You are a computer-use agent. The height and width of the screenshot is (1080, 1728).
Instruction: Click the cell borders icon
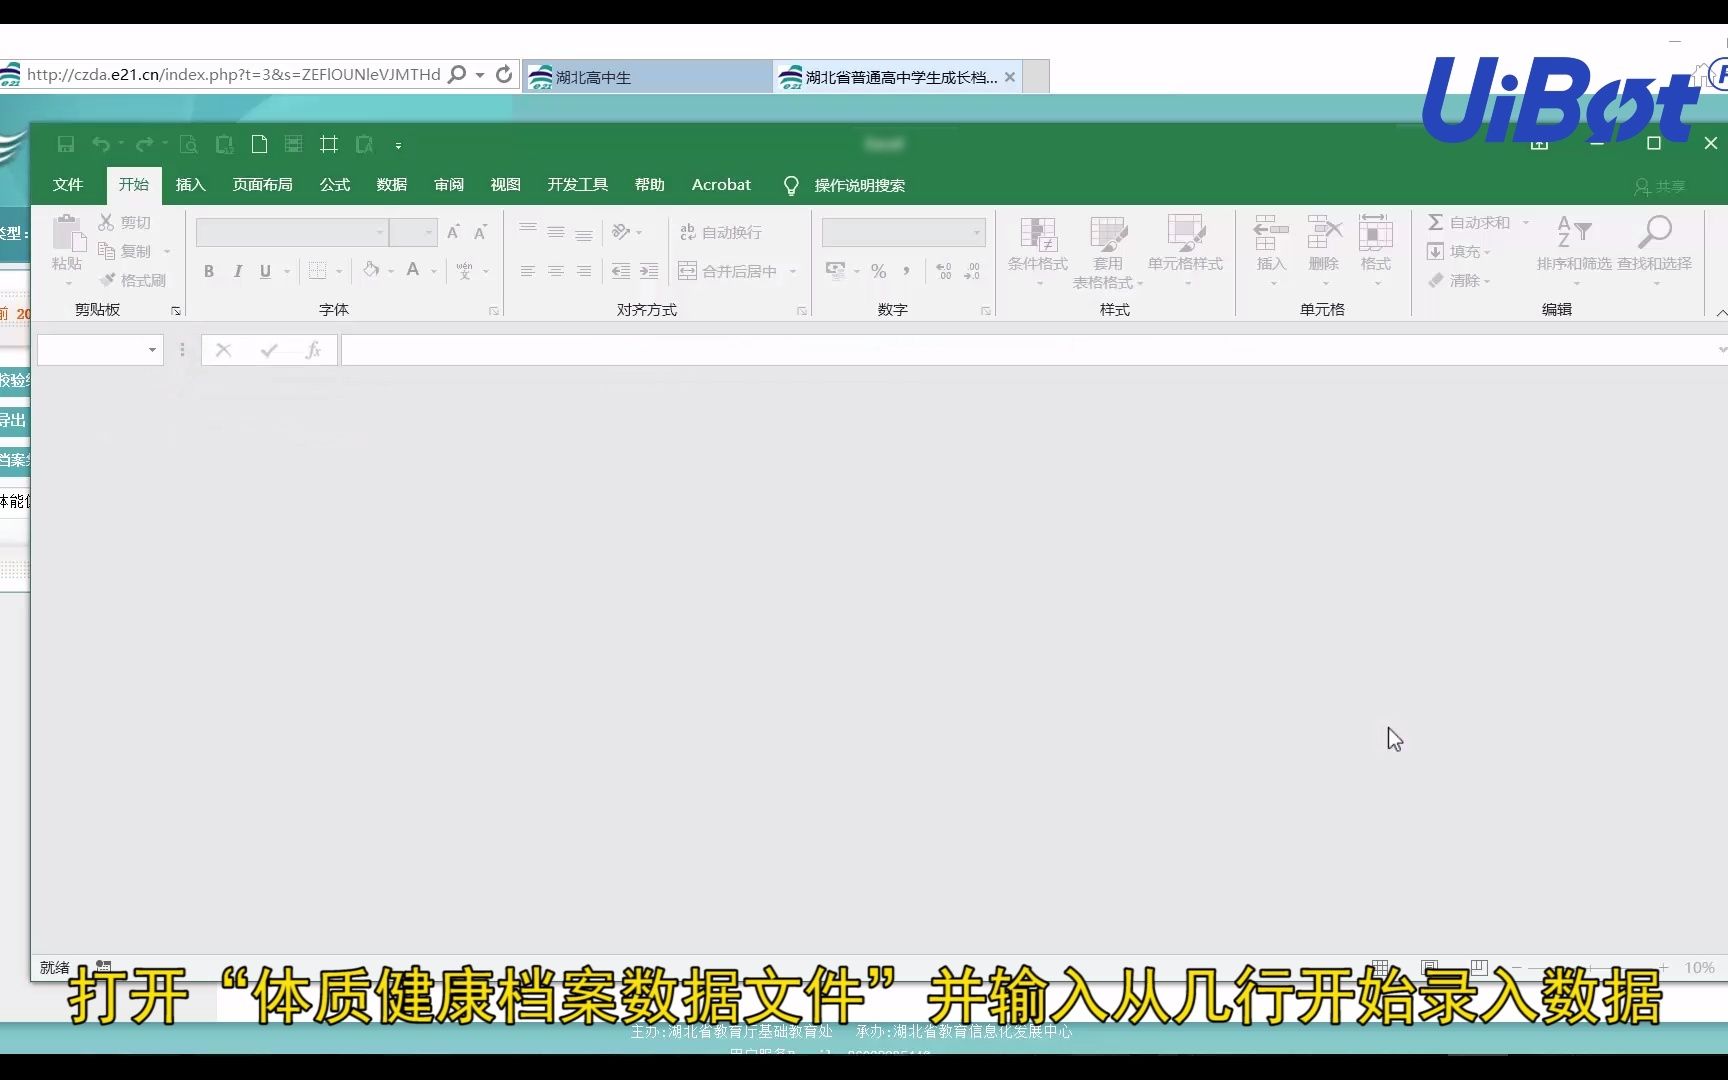[318, 271]
